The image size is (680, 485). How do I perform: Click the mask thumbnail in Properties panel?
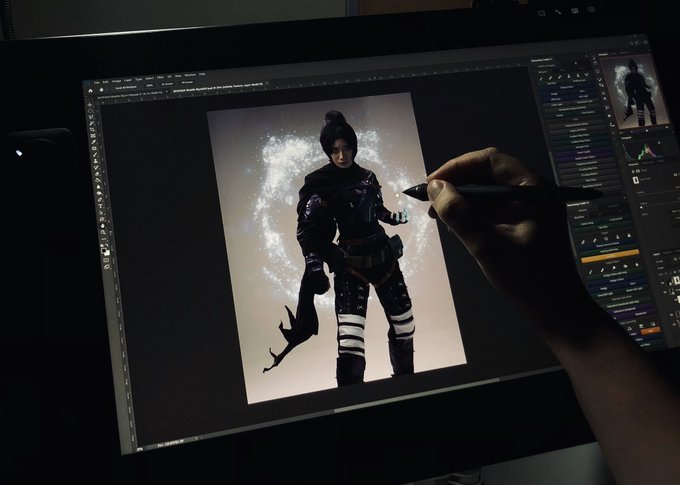click(x=636, y=180)
